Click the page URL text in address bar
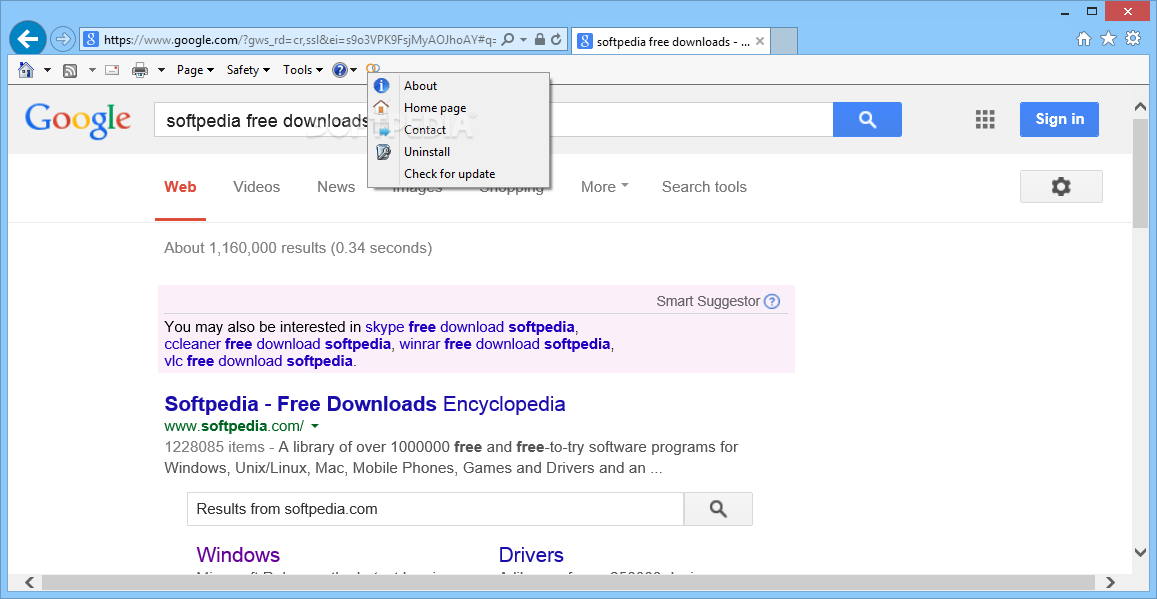Screen dimensions: 1157x599 [x=300, y=40]
